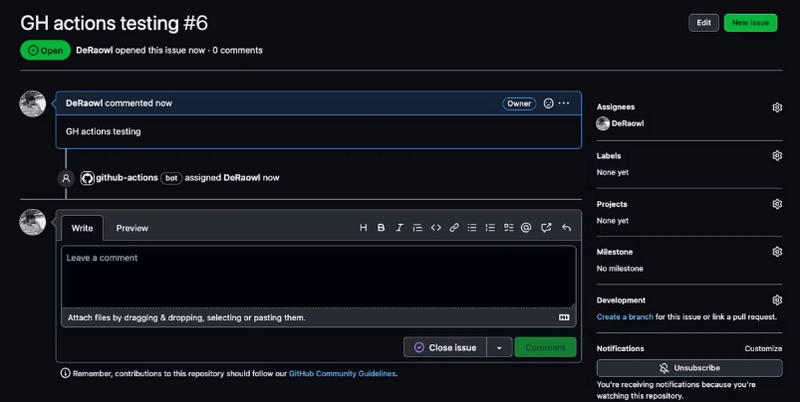Open the Assignees gear settings
Viewport: 800px width, 402px height.
[x=777, y=107]
